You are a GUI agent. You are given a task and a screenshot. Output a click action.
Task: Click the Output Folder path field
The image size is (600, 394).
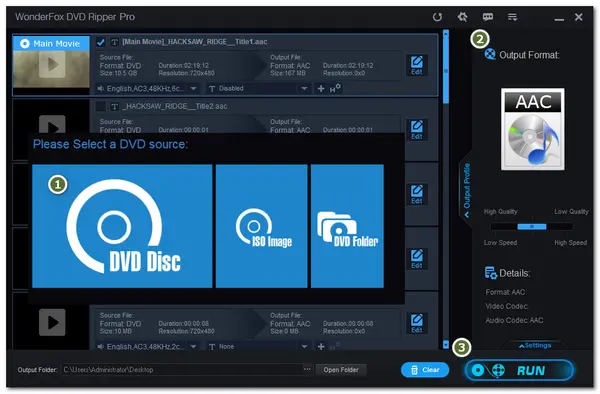[x=183, y=370]
